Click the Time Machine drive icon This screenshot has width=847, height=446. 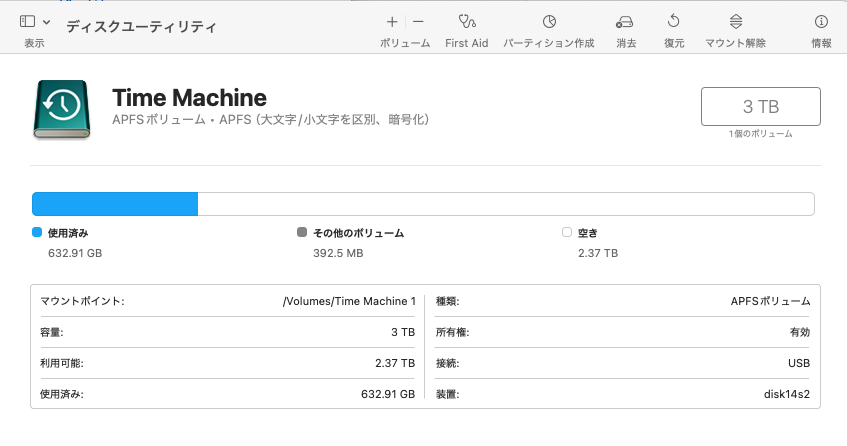click(64, 109)
